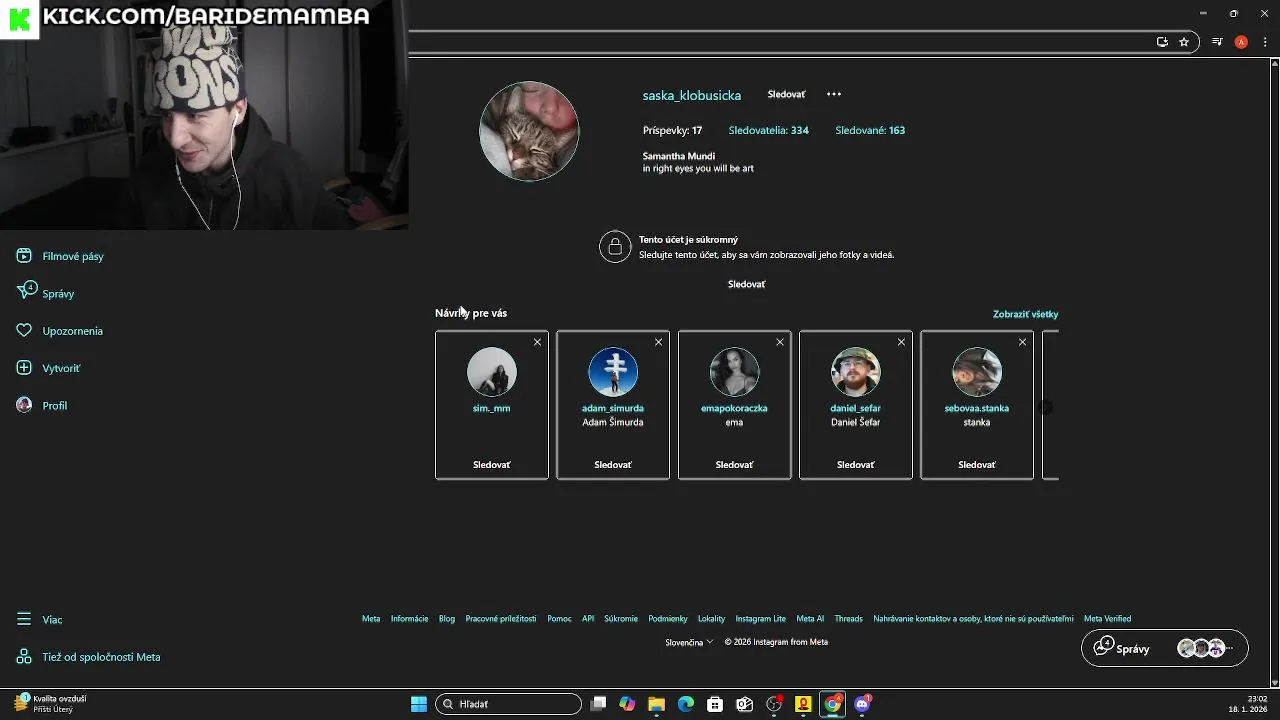Open the Viac hamburger menu
The width and height of the screenshot is (1280, 720).
[40, 619]
